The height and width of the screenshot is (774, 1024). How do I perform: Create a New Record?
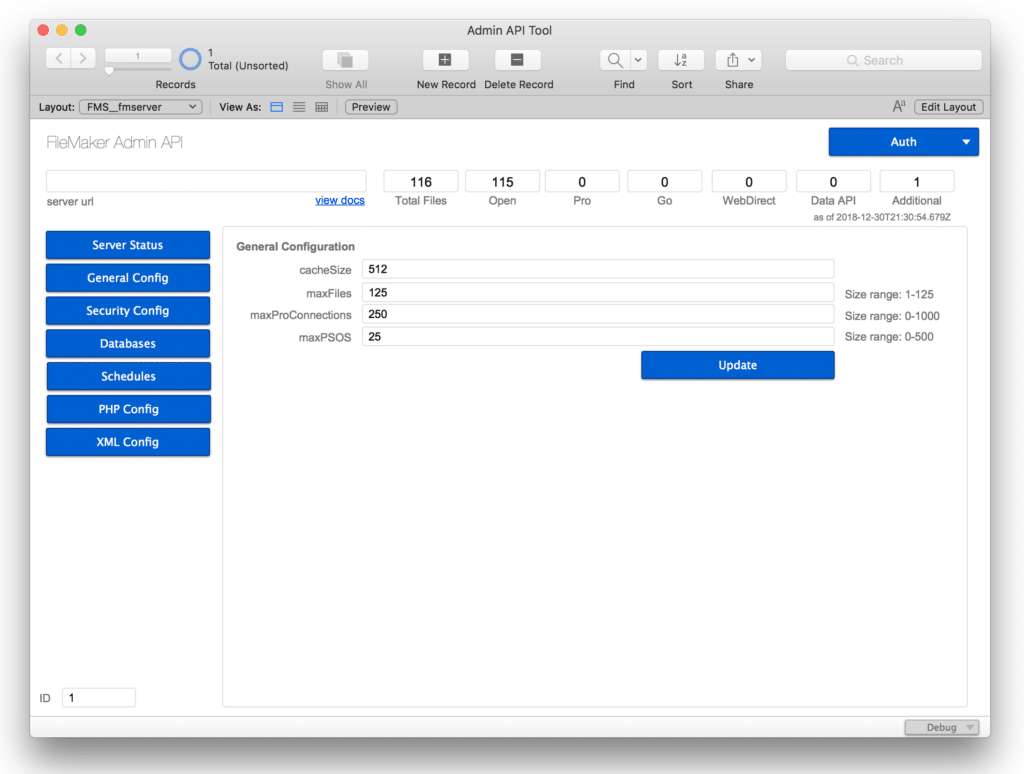tap(445, 60)
